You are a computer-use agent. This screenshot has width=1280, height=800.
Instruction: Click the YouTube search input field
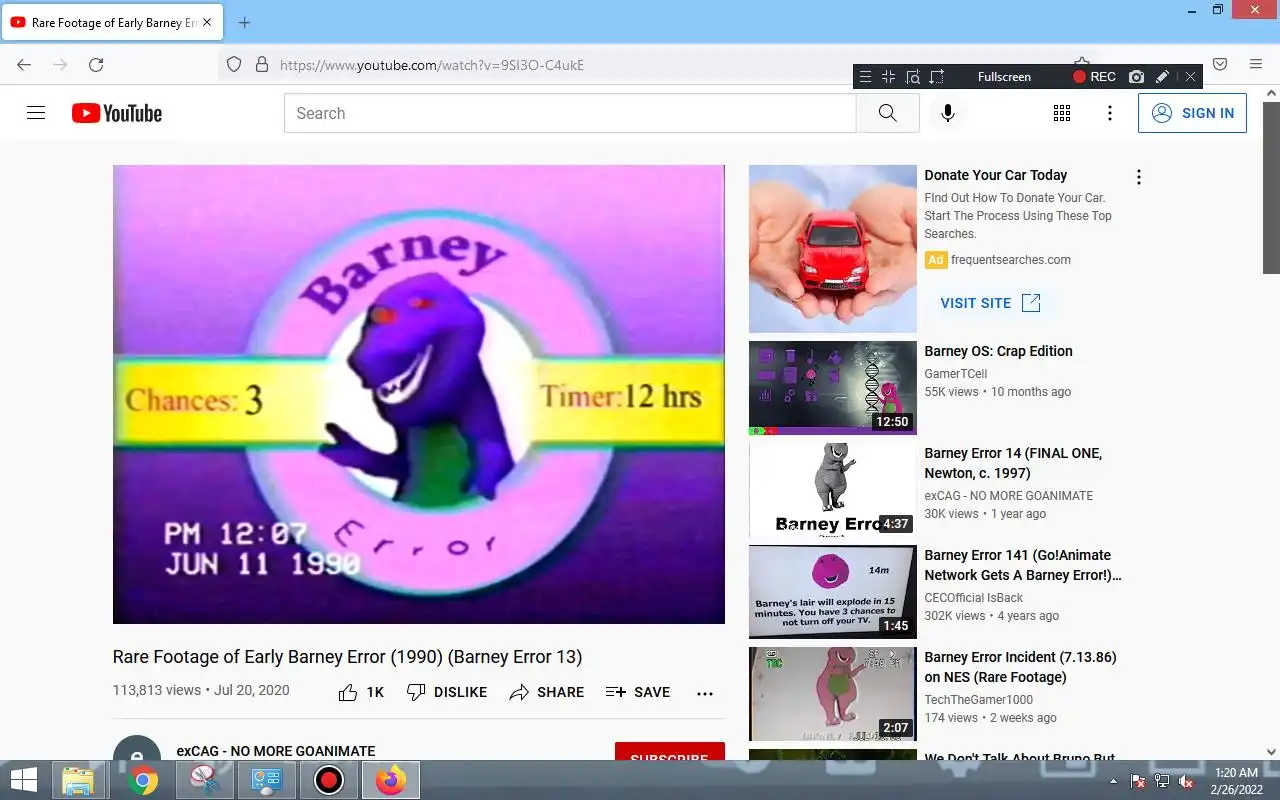point(570,113)
